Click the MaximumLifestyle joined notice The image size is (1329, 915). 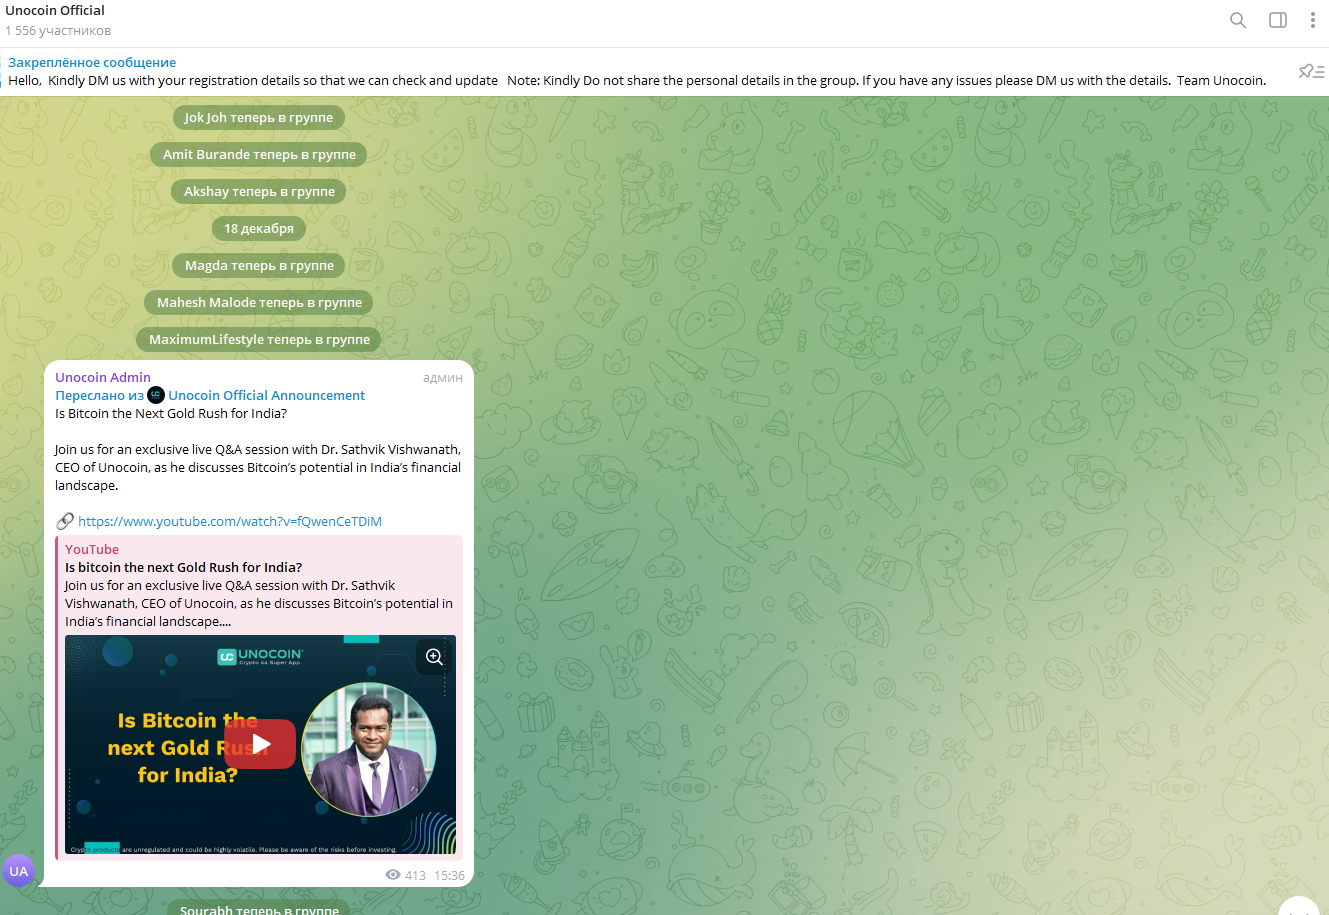259,339
